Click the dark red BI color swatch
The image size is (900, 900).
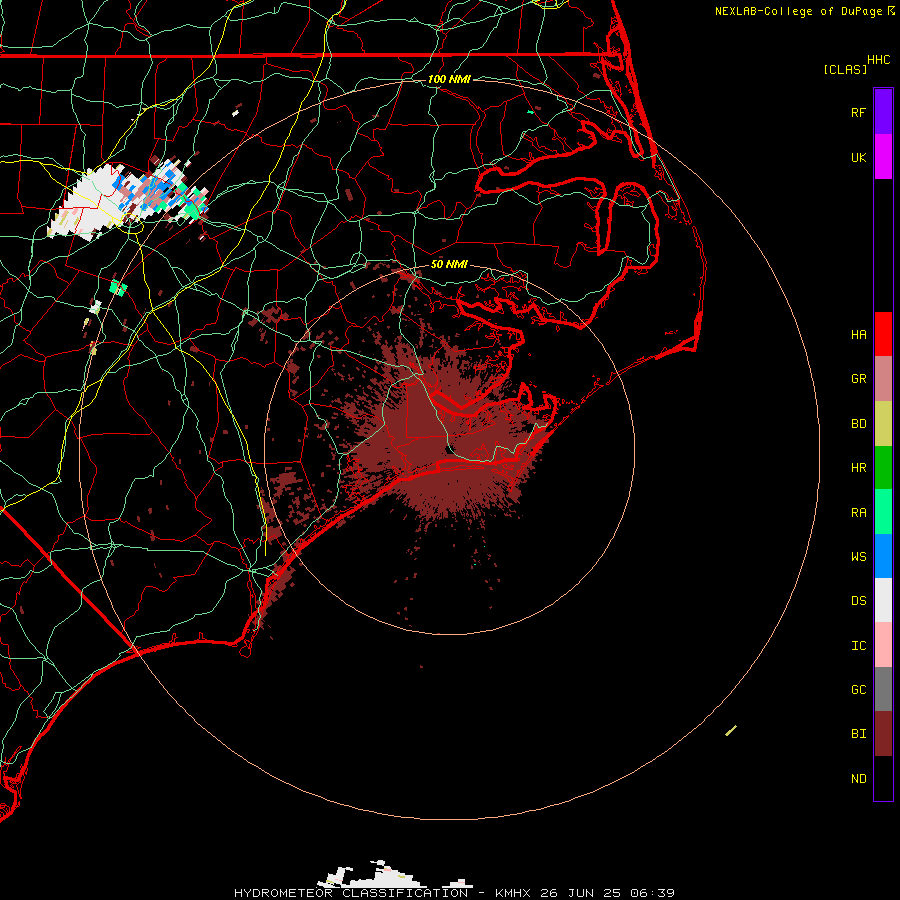[x=883, y=734]
